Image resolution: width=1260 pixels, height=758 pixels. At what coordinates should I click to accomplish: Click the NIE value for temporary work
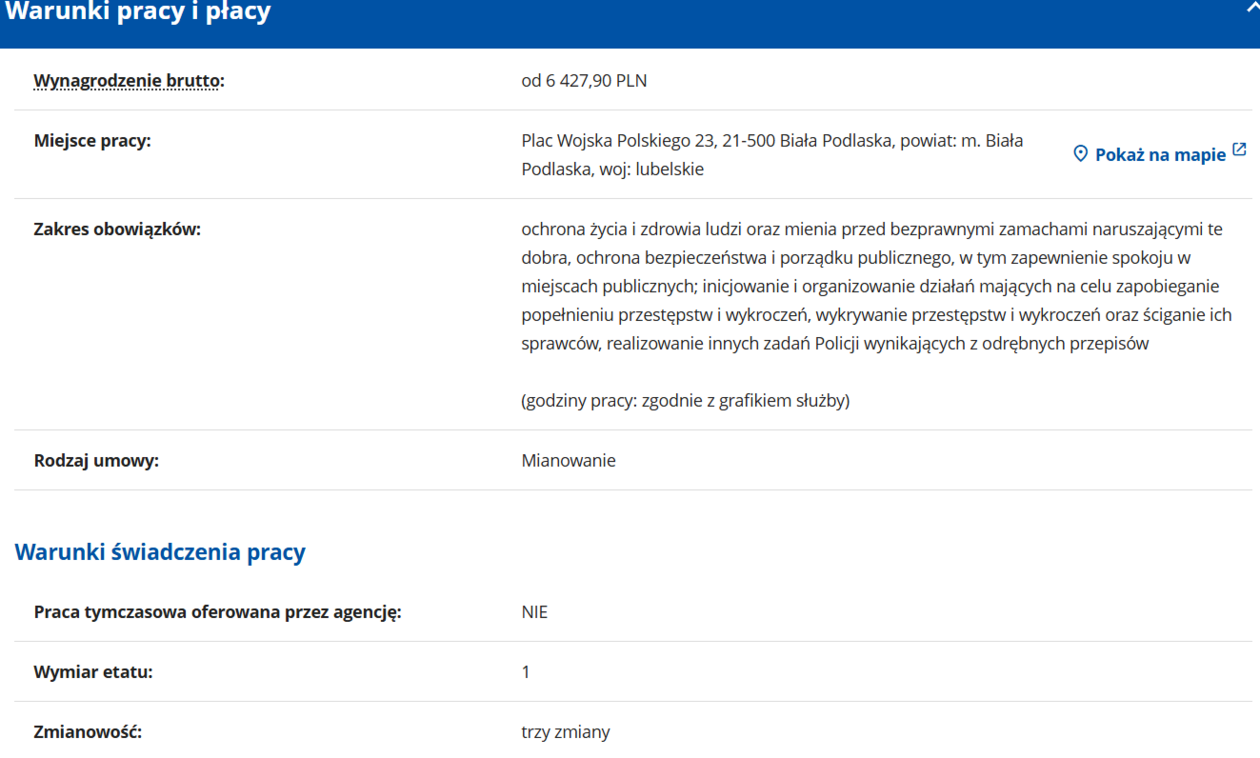(534, 612)
